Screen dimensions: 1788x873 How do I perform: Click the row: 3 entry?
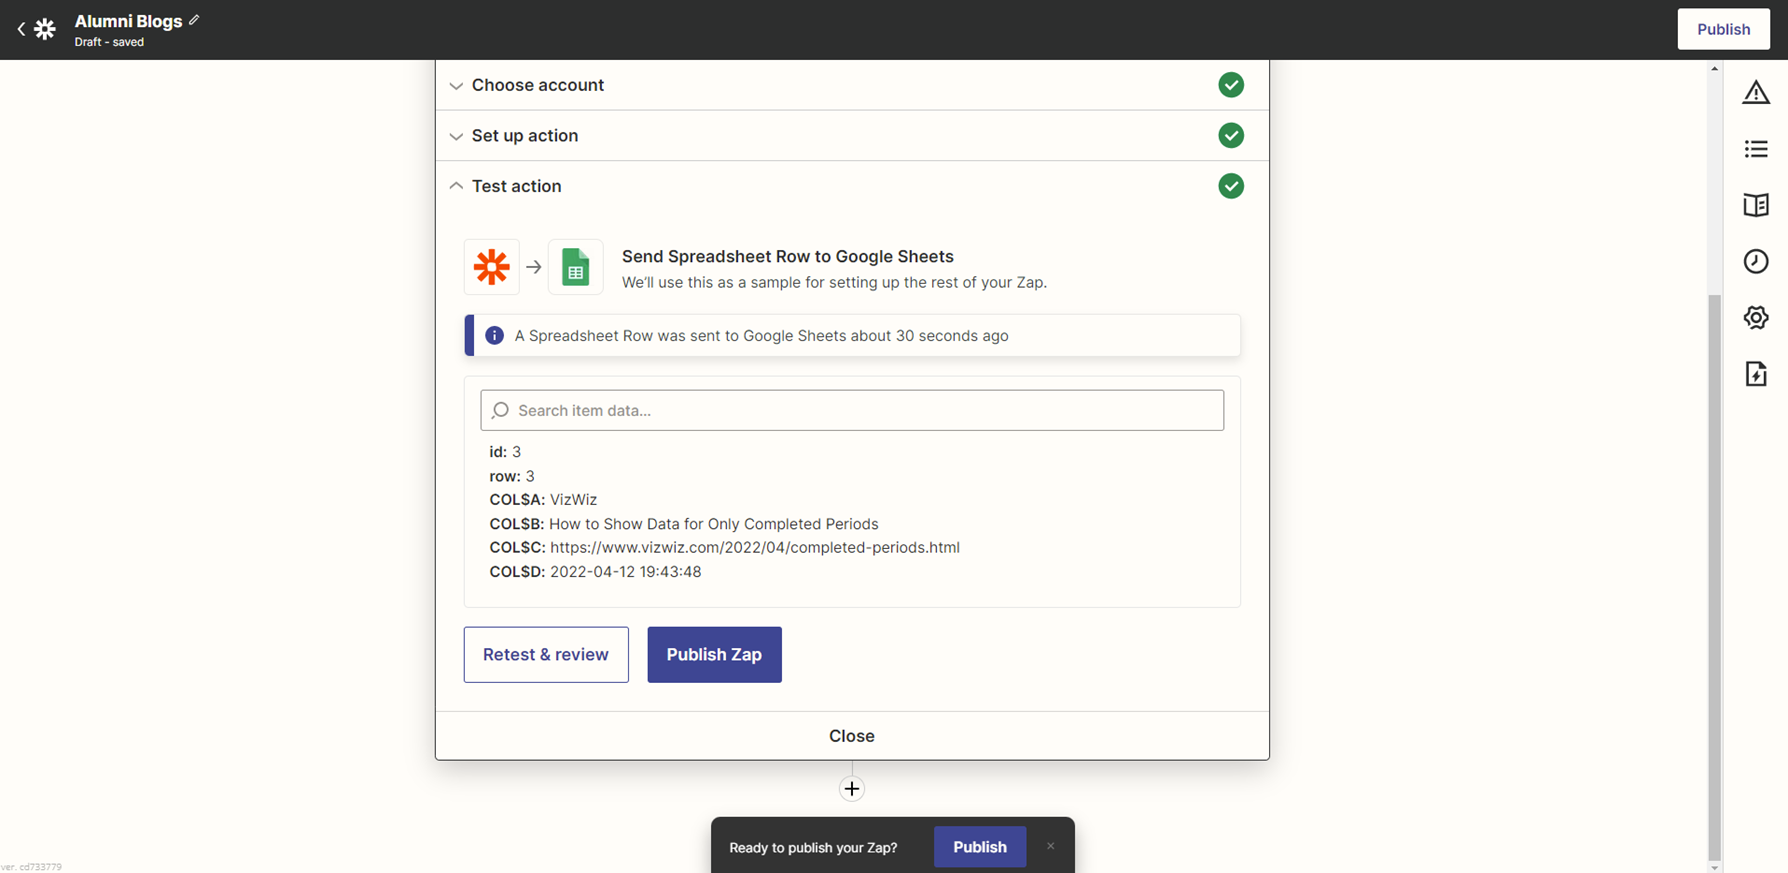pos(512,476)
